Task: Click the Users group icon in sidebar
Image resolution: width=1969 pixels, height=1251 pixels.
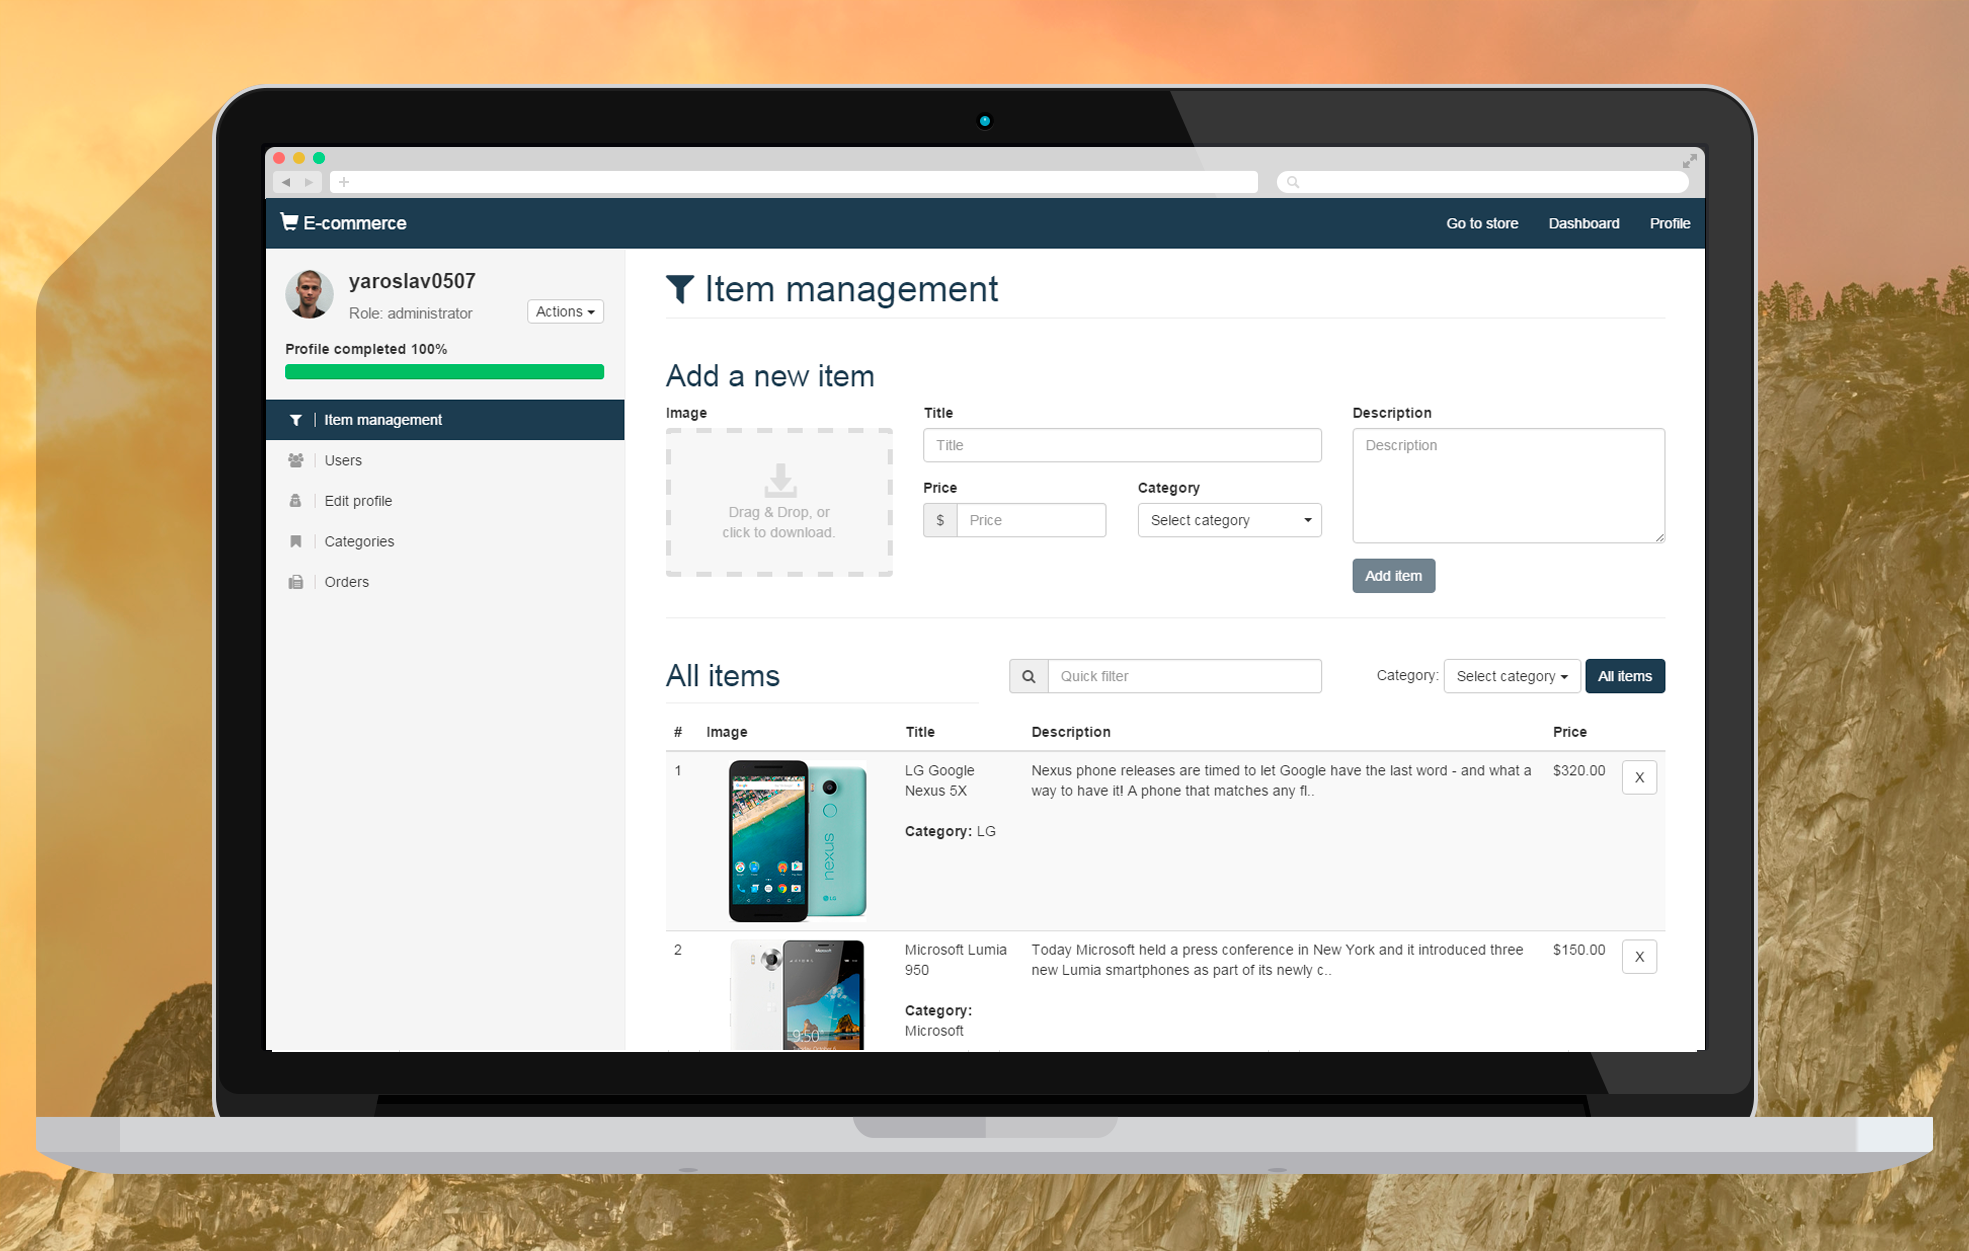Action: 296,460
